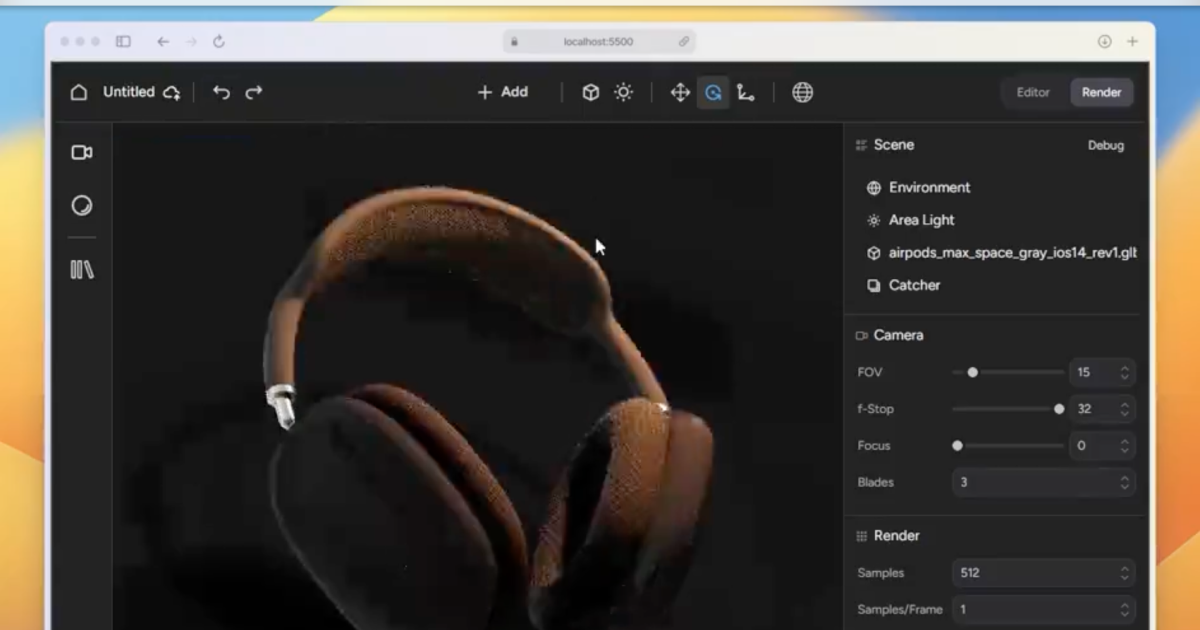Go back in browser

click(x=163, y=41)
